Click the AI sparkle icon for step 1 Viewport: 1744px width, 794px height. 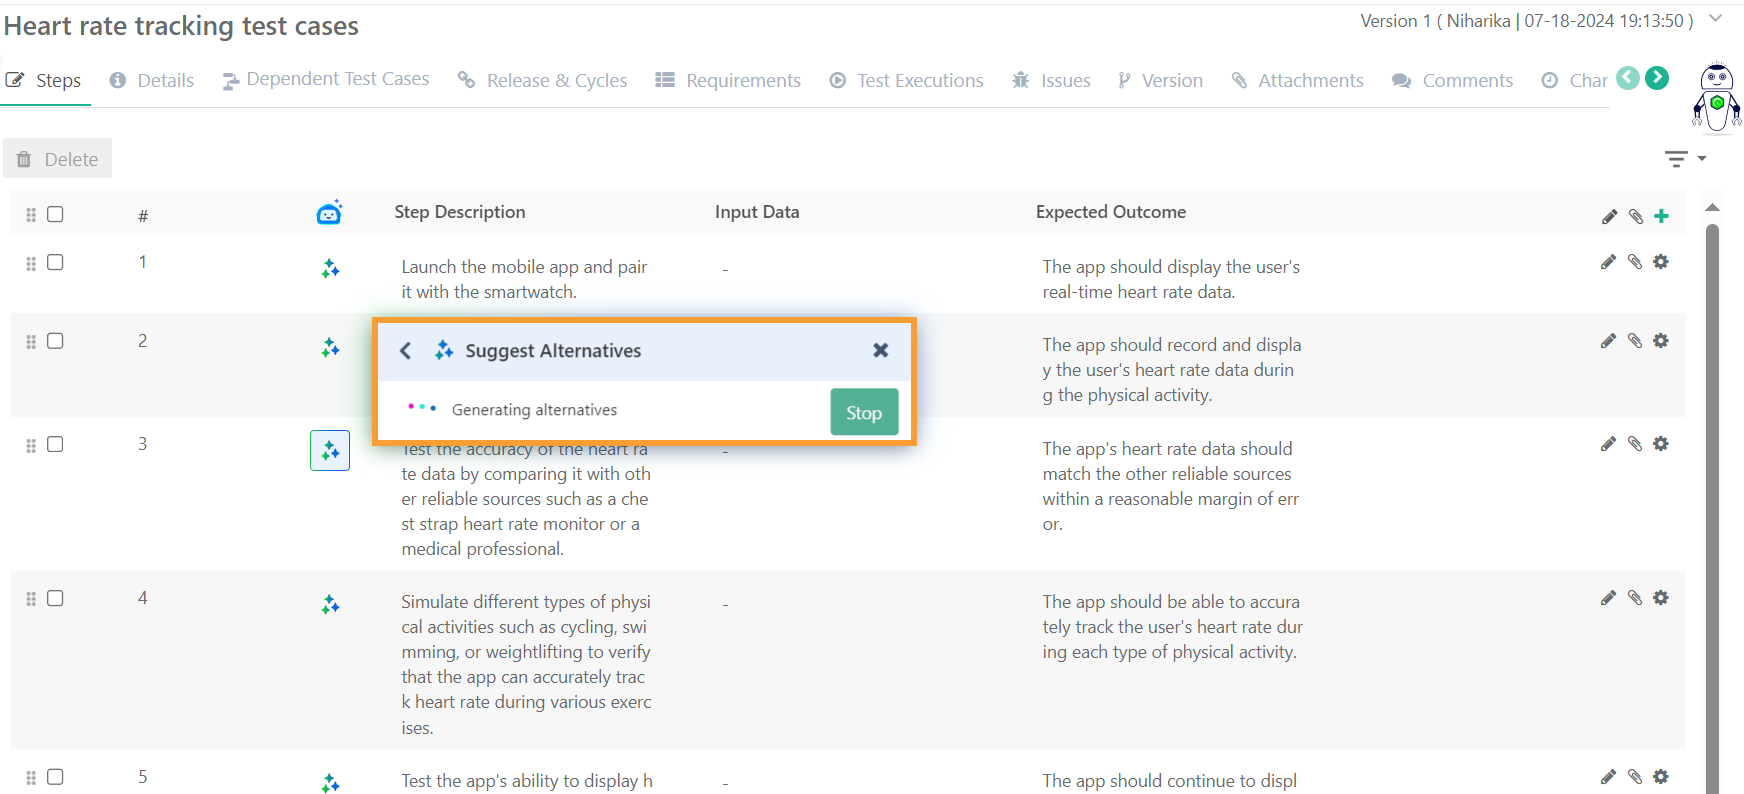pyautogui.click(x=330, y=269)
